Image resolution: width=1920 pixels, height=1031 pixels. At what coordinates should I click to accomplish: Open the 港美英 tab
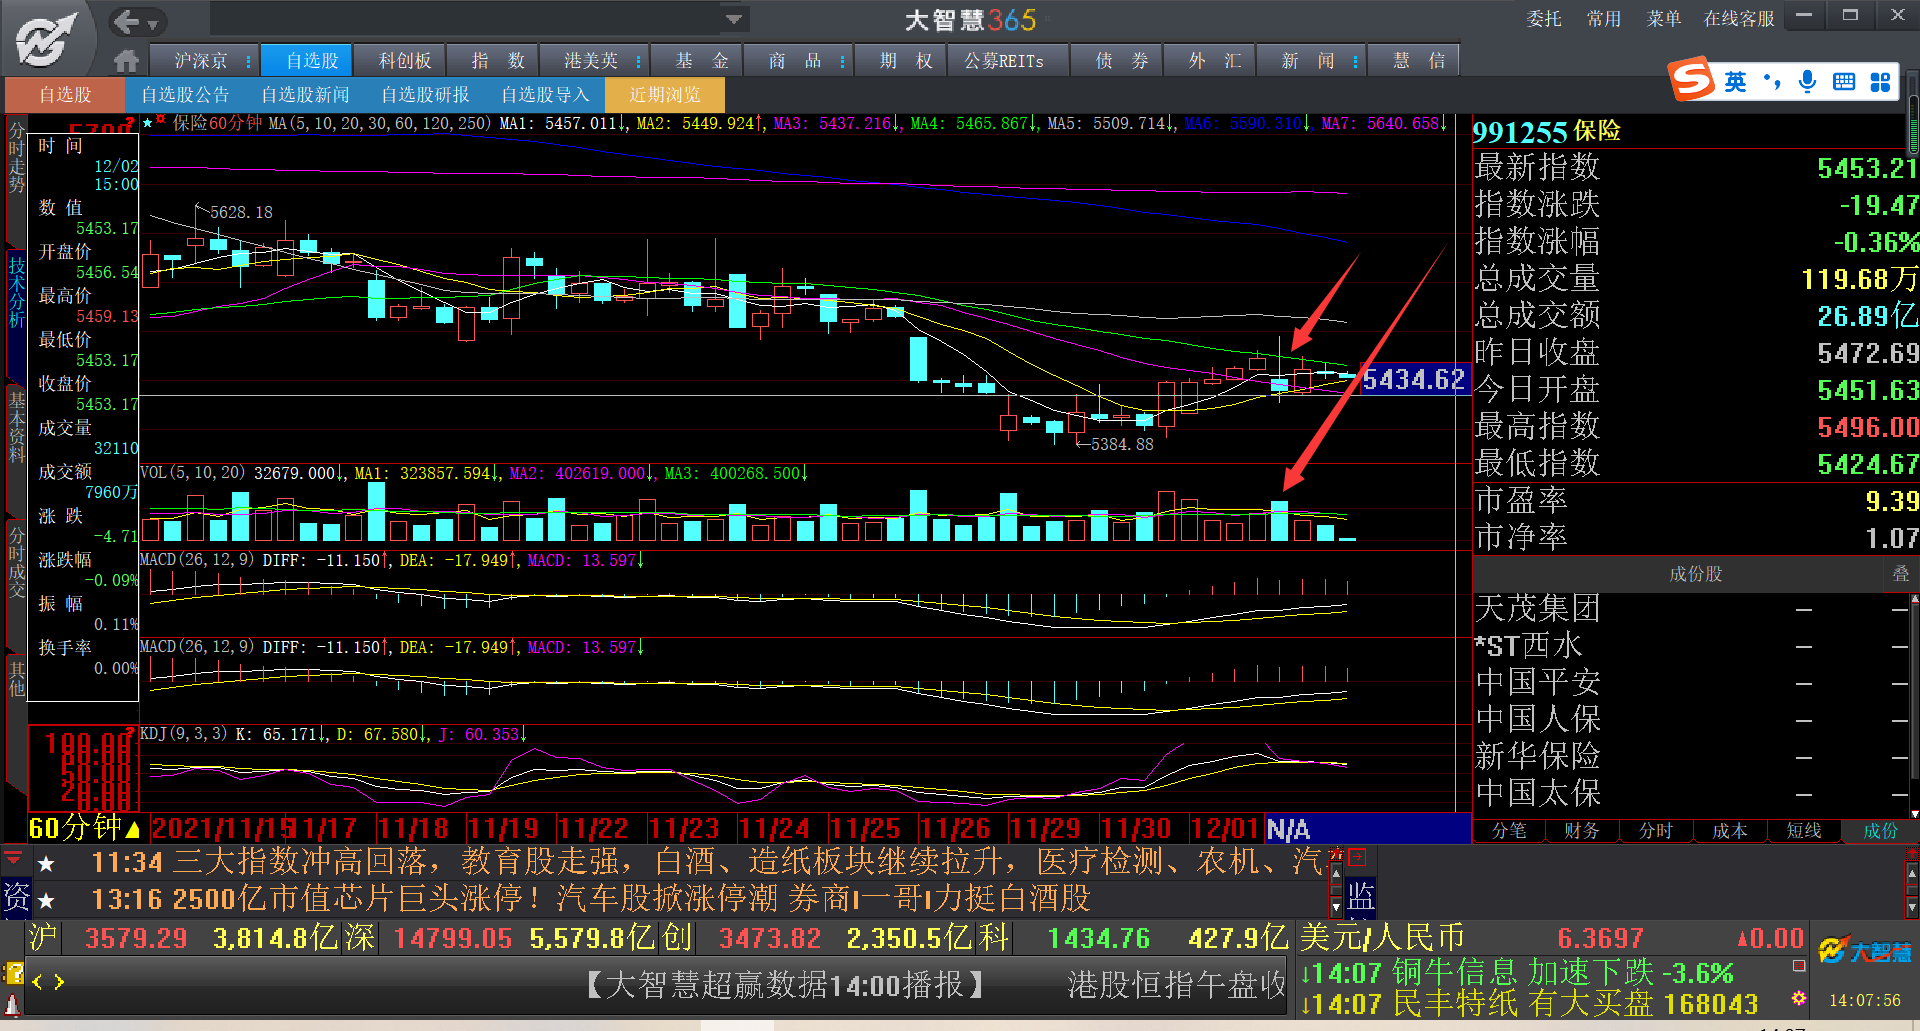(590, 61)
